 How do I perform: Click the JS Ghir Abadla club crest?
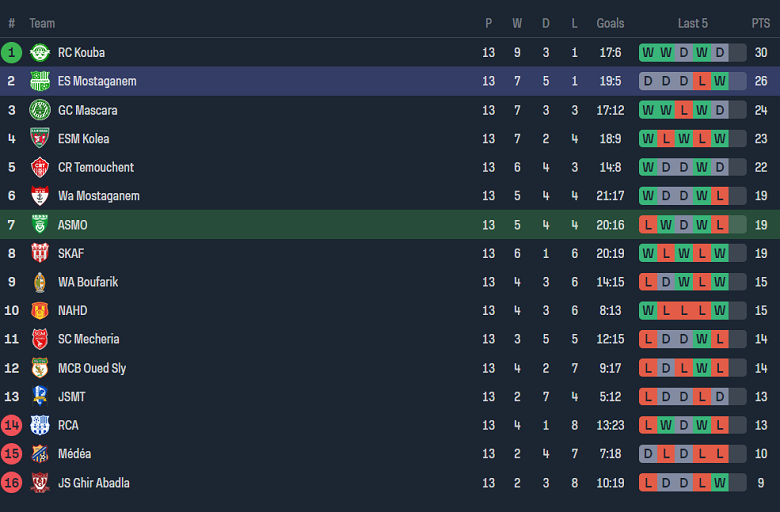(40, 483)
